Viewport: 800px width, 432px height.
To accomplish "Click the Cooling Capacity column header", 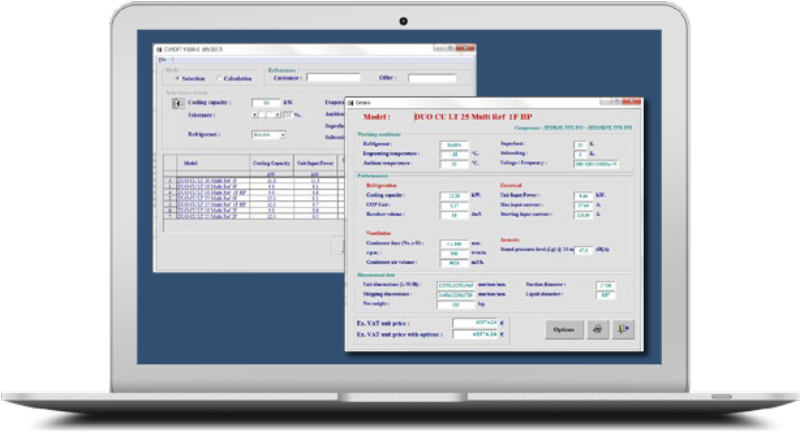I will [273, 162].
